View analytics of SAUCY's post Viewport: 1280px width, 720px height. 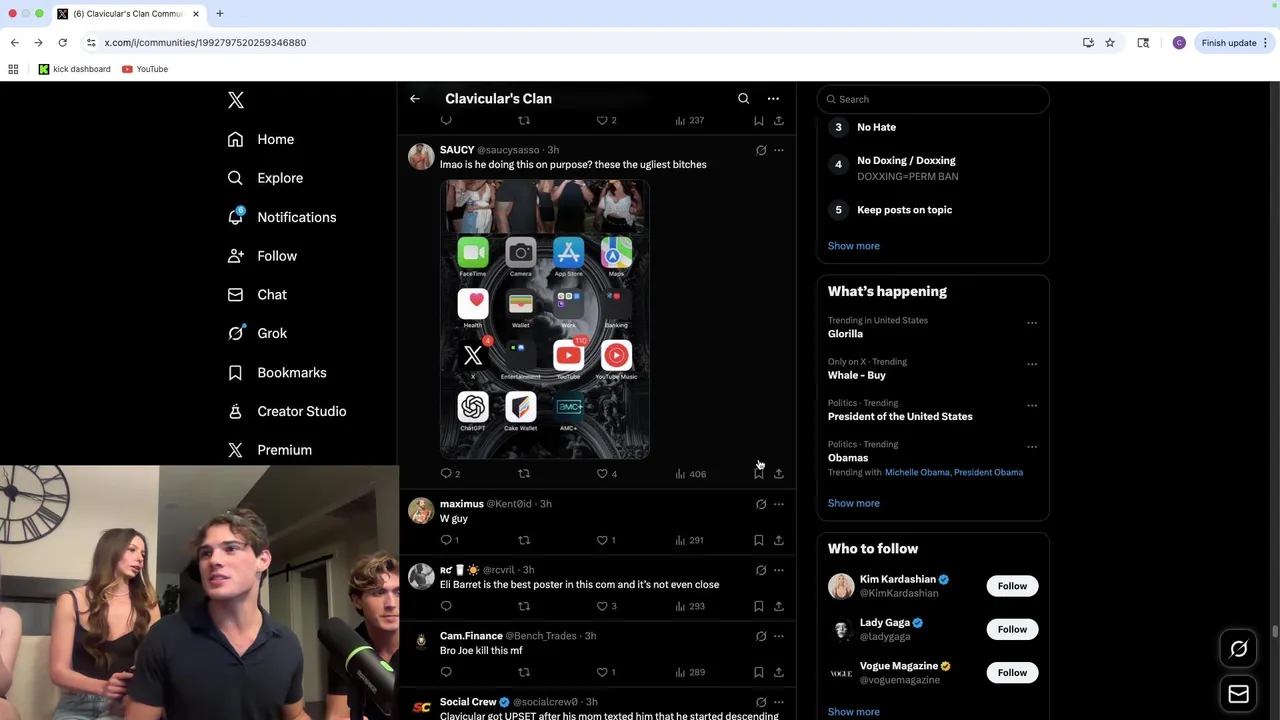(x=690, y=474)
